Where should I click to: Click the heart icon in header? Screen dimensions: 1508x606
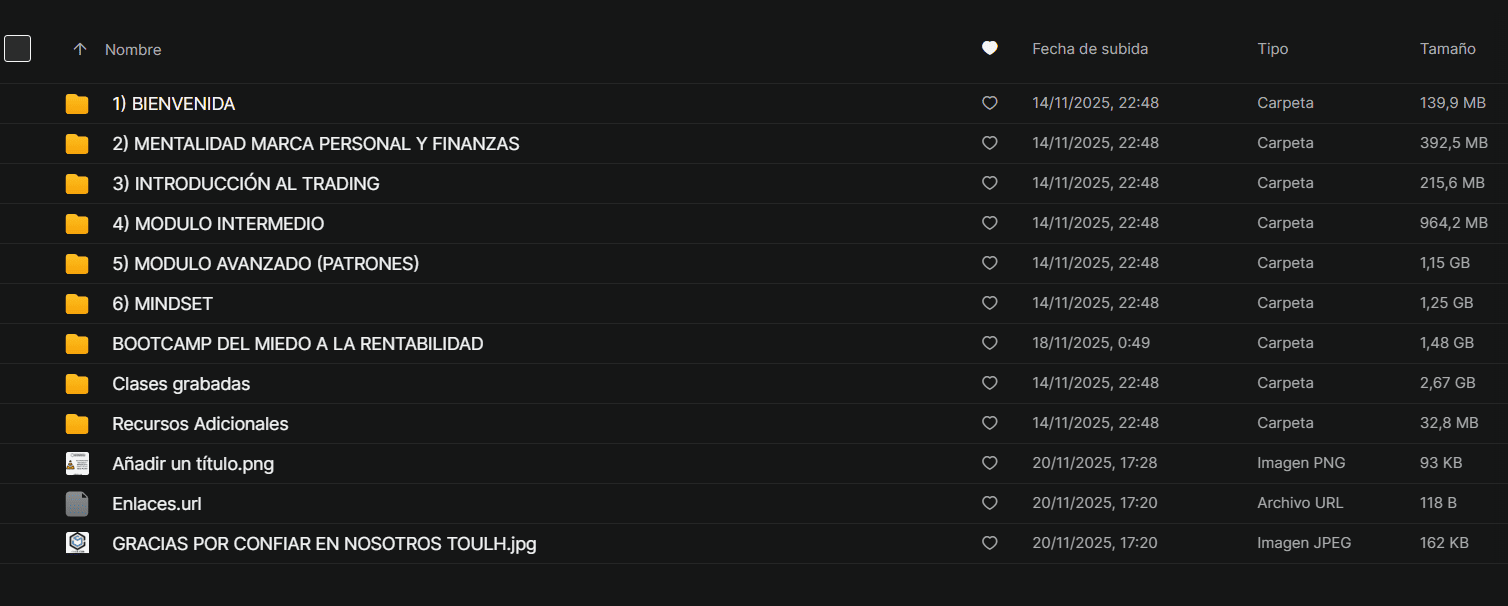[989, 48]
